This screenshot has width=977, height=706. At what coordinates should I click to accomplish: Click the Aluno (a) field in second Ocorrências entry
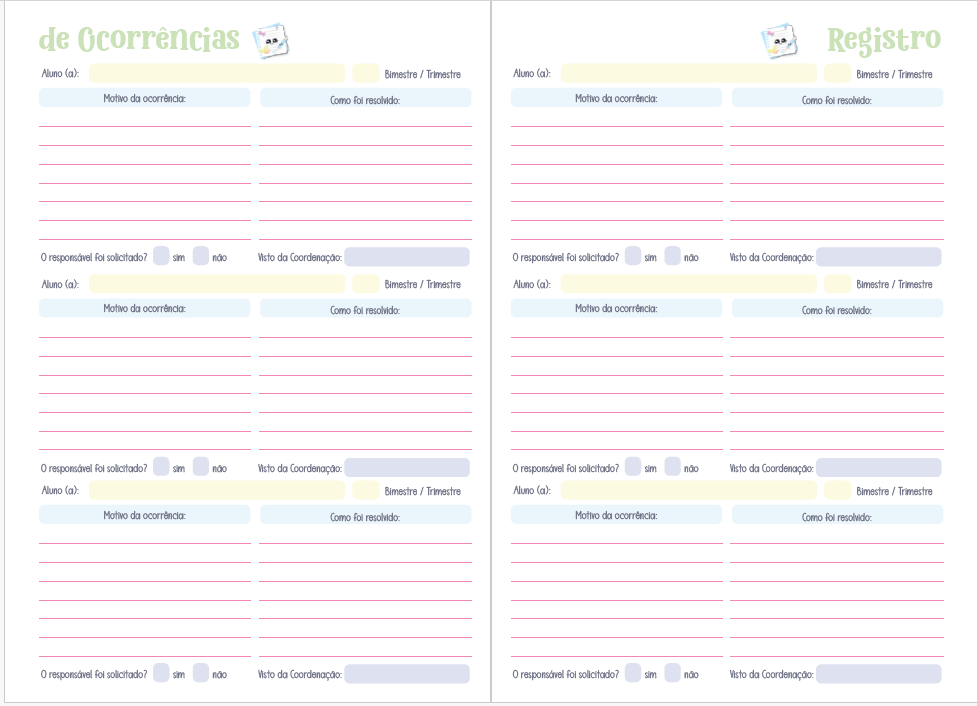tap(217, 284)
